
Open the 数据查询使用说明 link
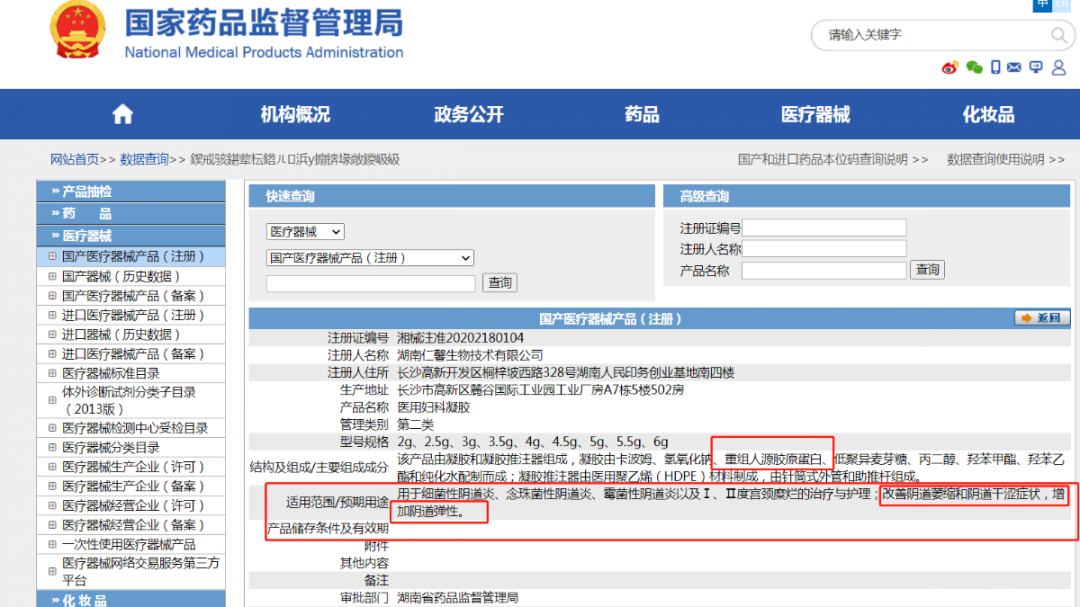pos(996,159)
